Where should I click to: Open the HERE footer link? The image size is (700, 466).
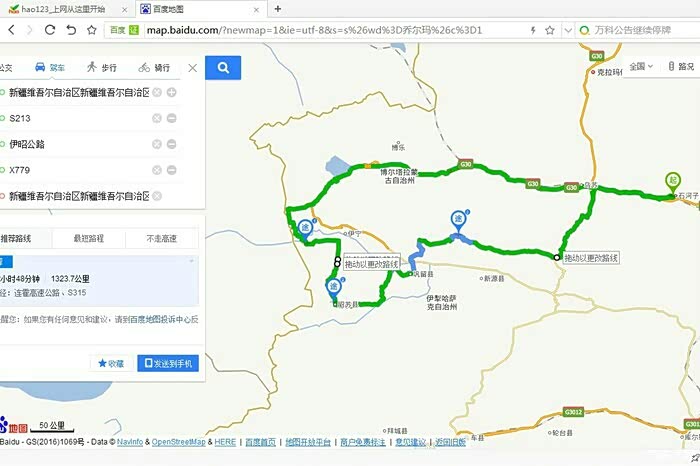point(225,442)
